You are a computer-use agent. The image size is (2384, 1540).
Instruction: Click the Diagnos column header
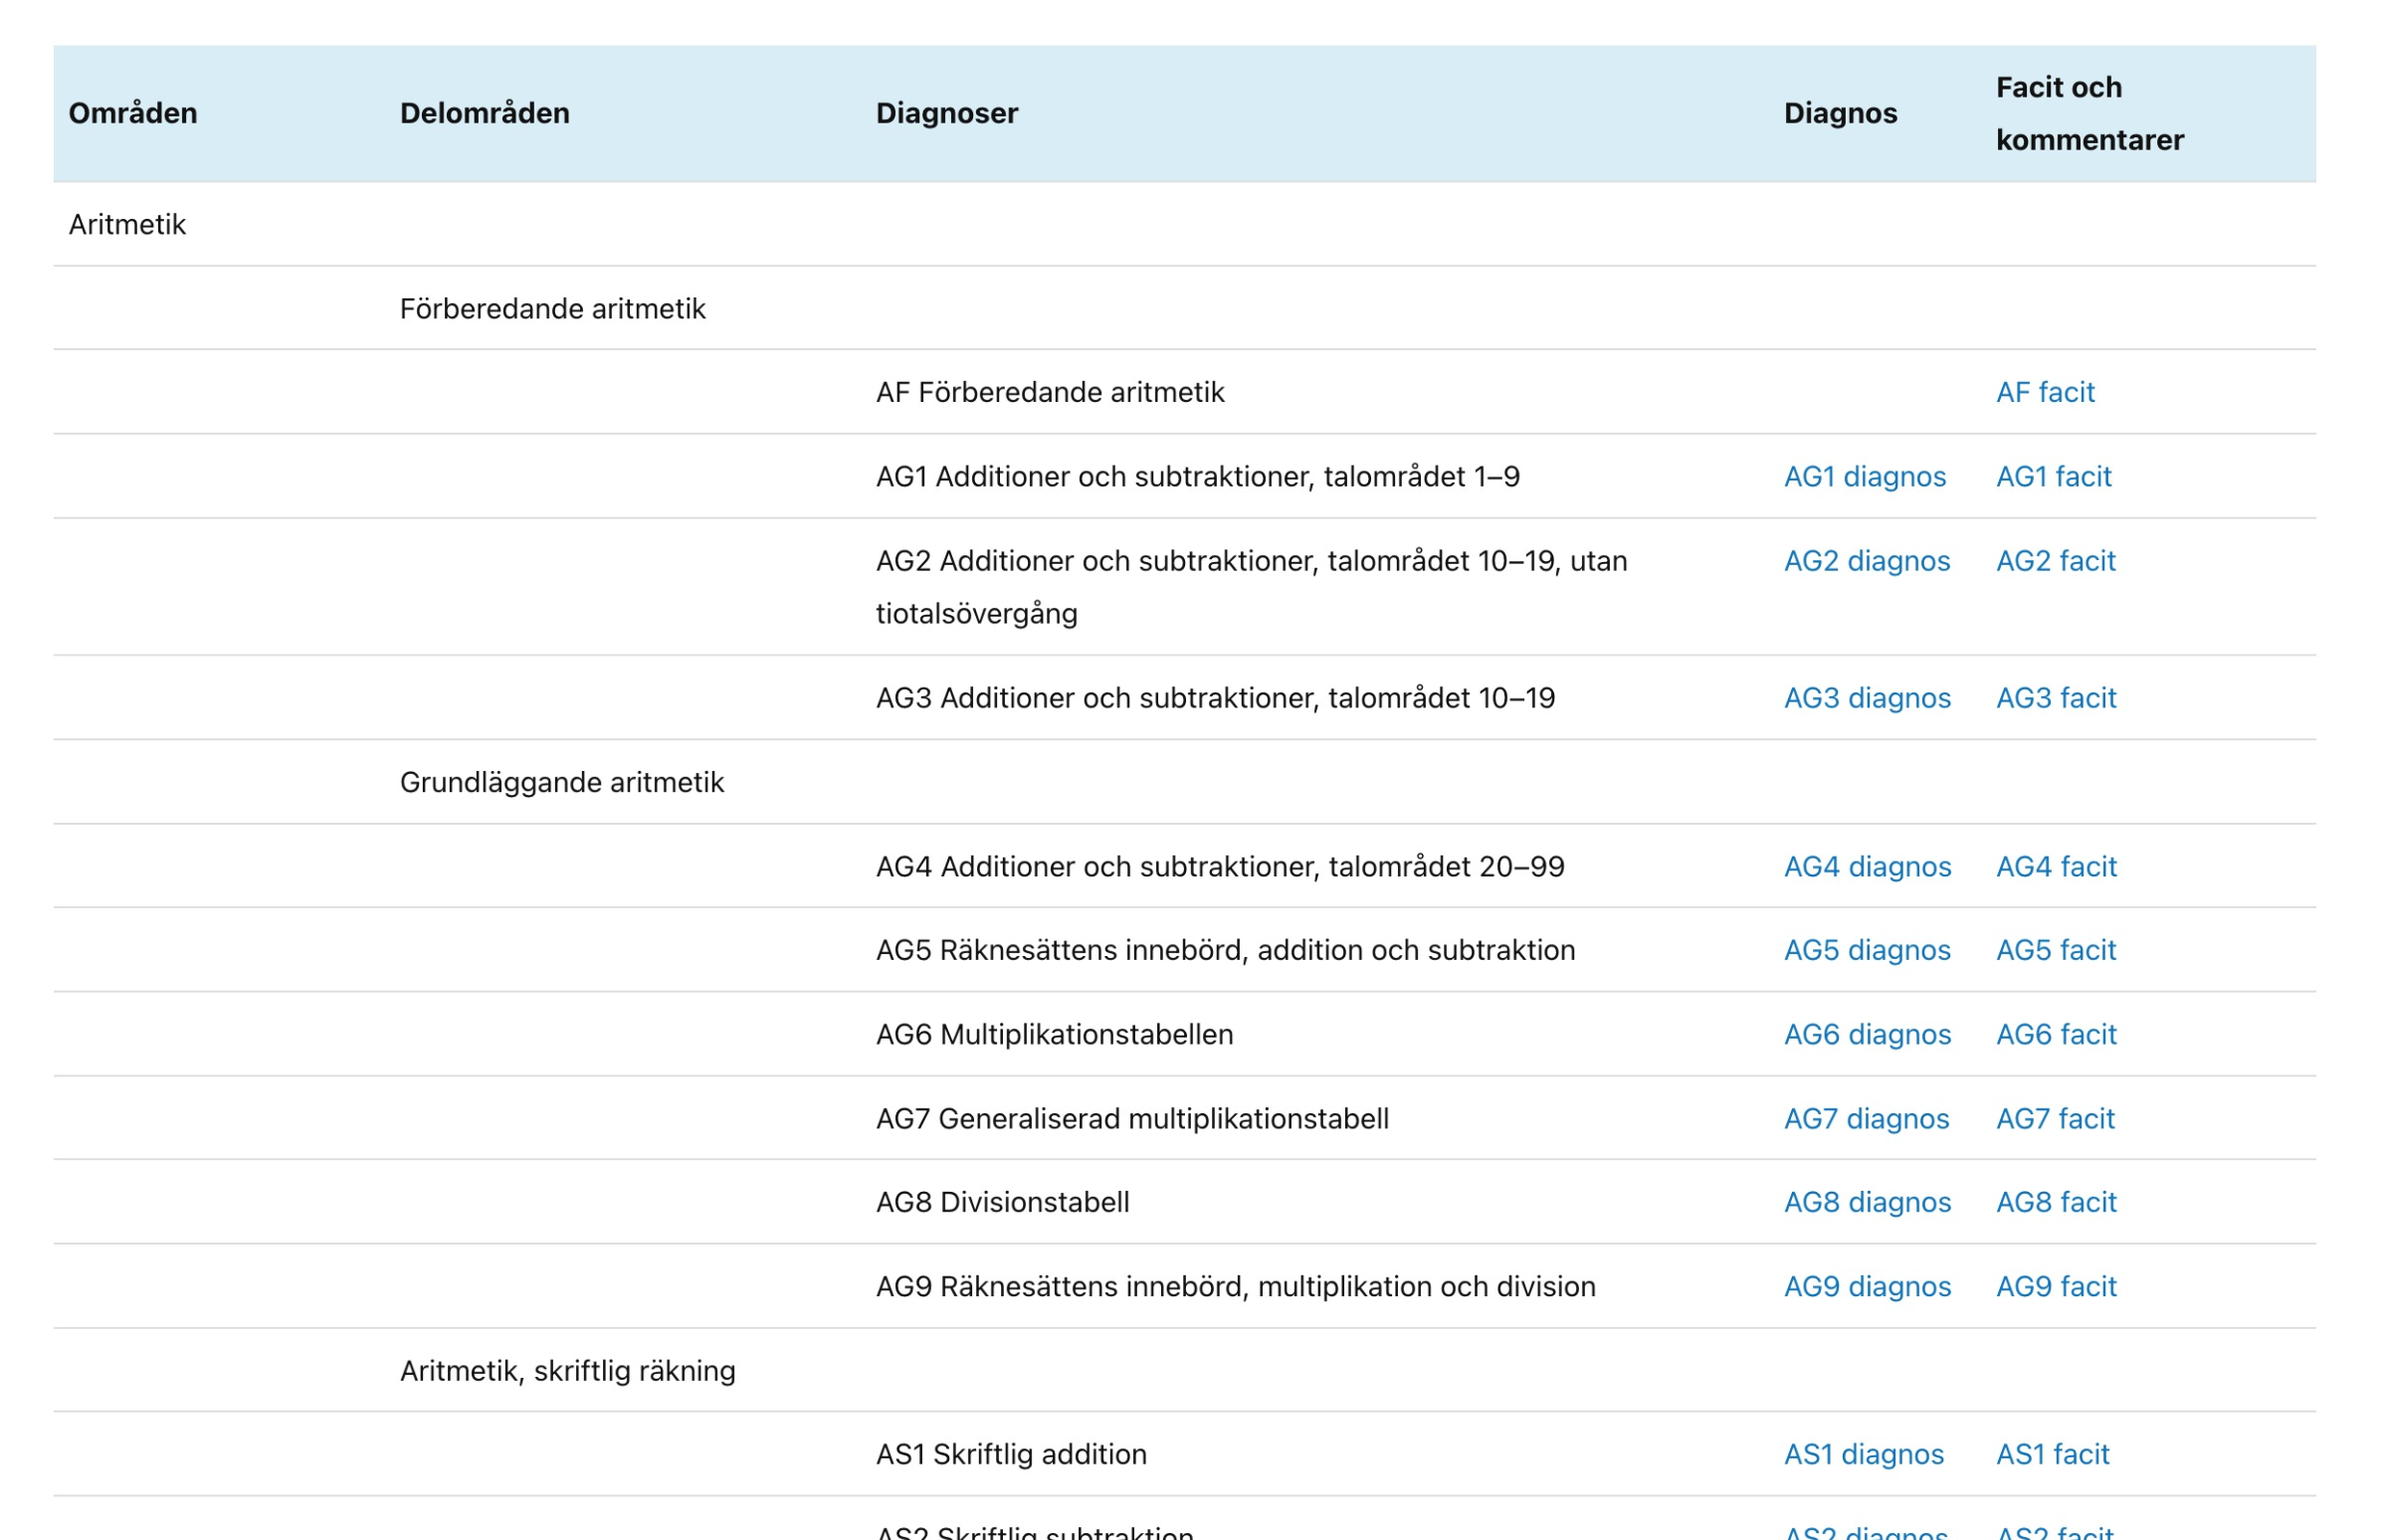point(1840,113)
